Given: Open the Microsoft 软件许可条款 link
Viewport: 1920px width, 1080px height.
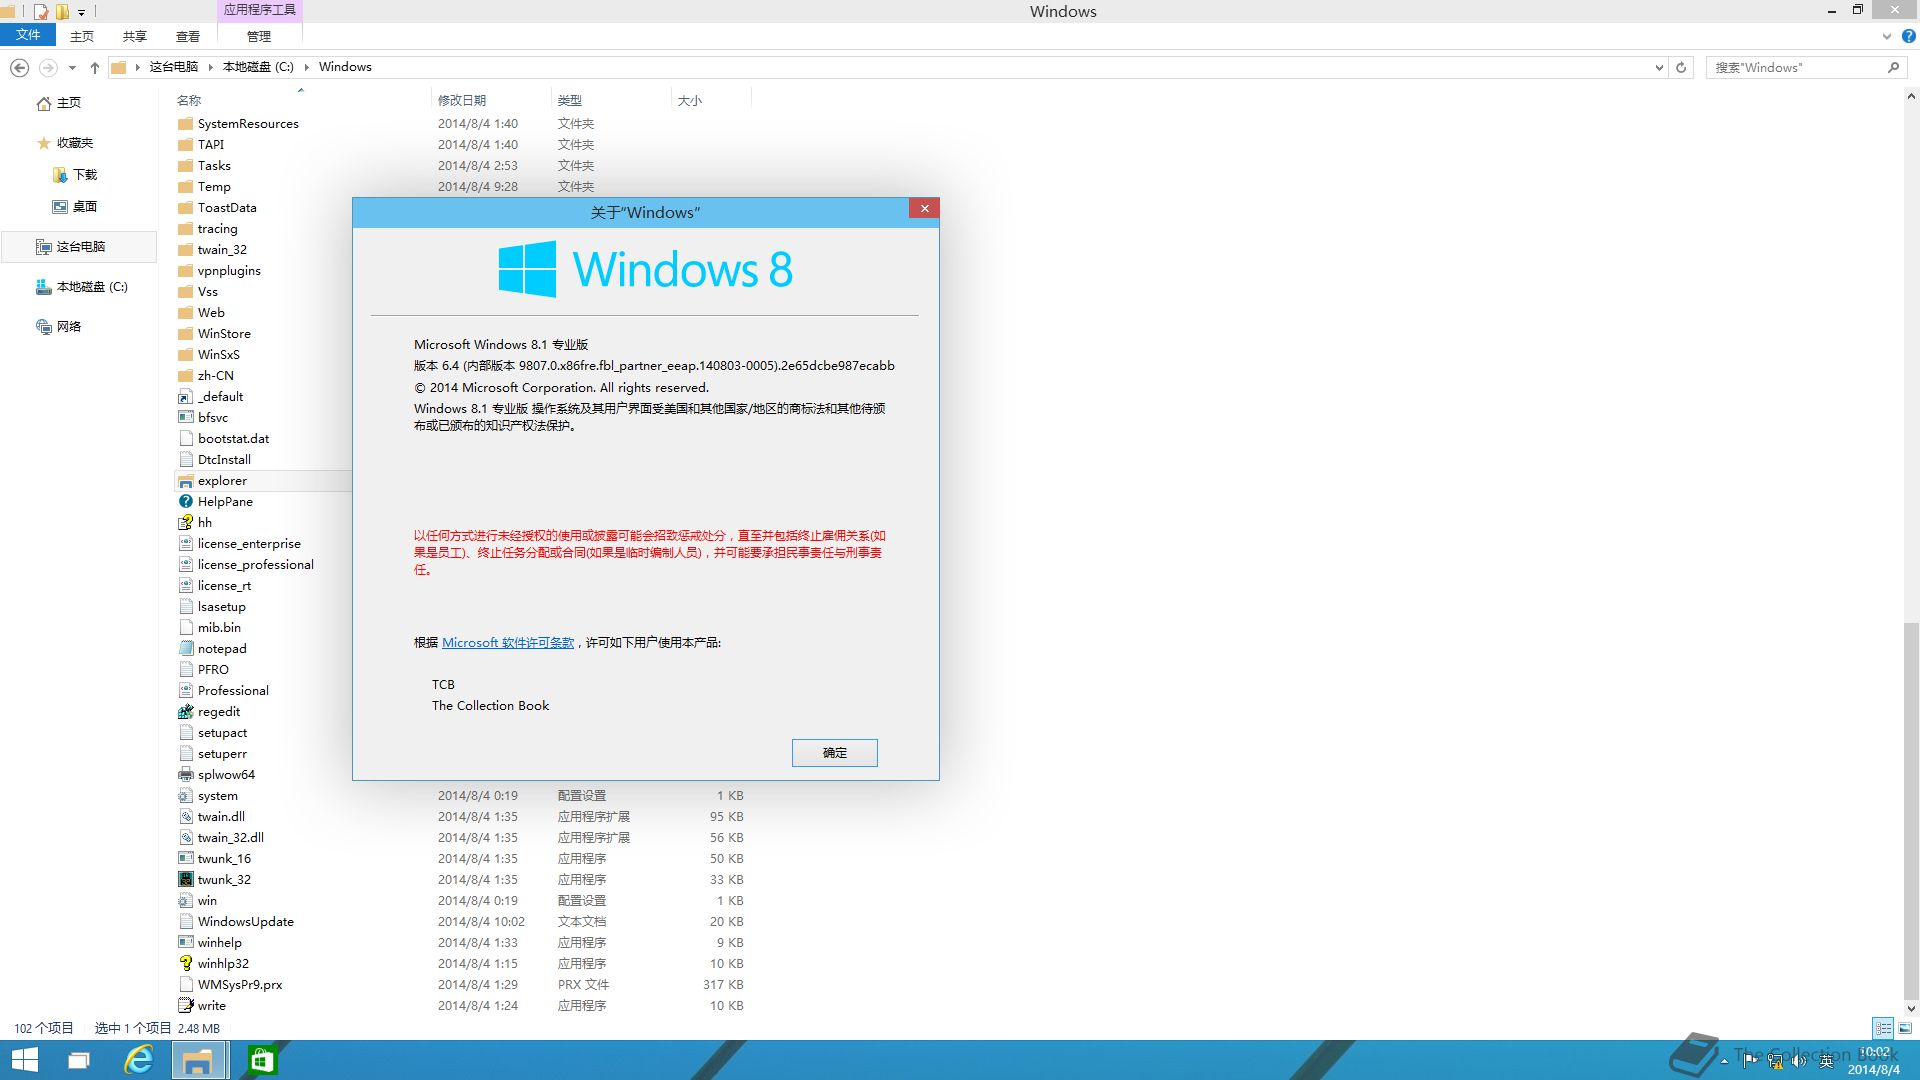Looking at the screenshot, I should 508,643.
